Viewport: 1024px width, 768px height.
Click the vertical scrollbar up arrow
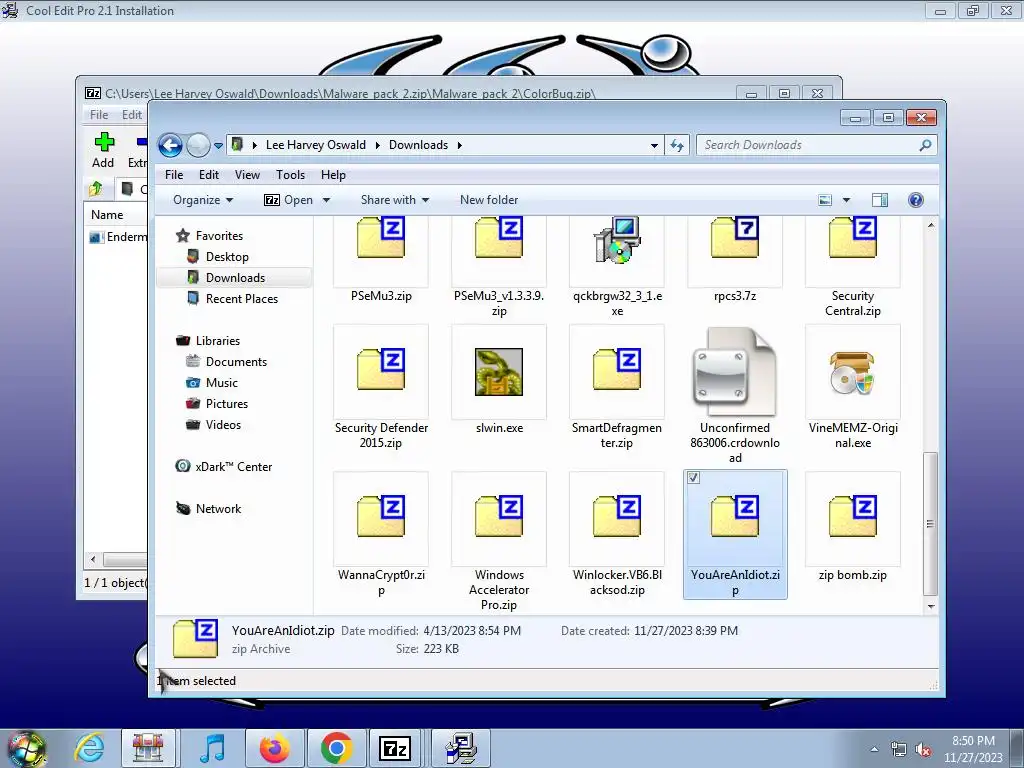(x=931, y=225)
